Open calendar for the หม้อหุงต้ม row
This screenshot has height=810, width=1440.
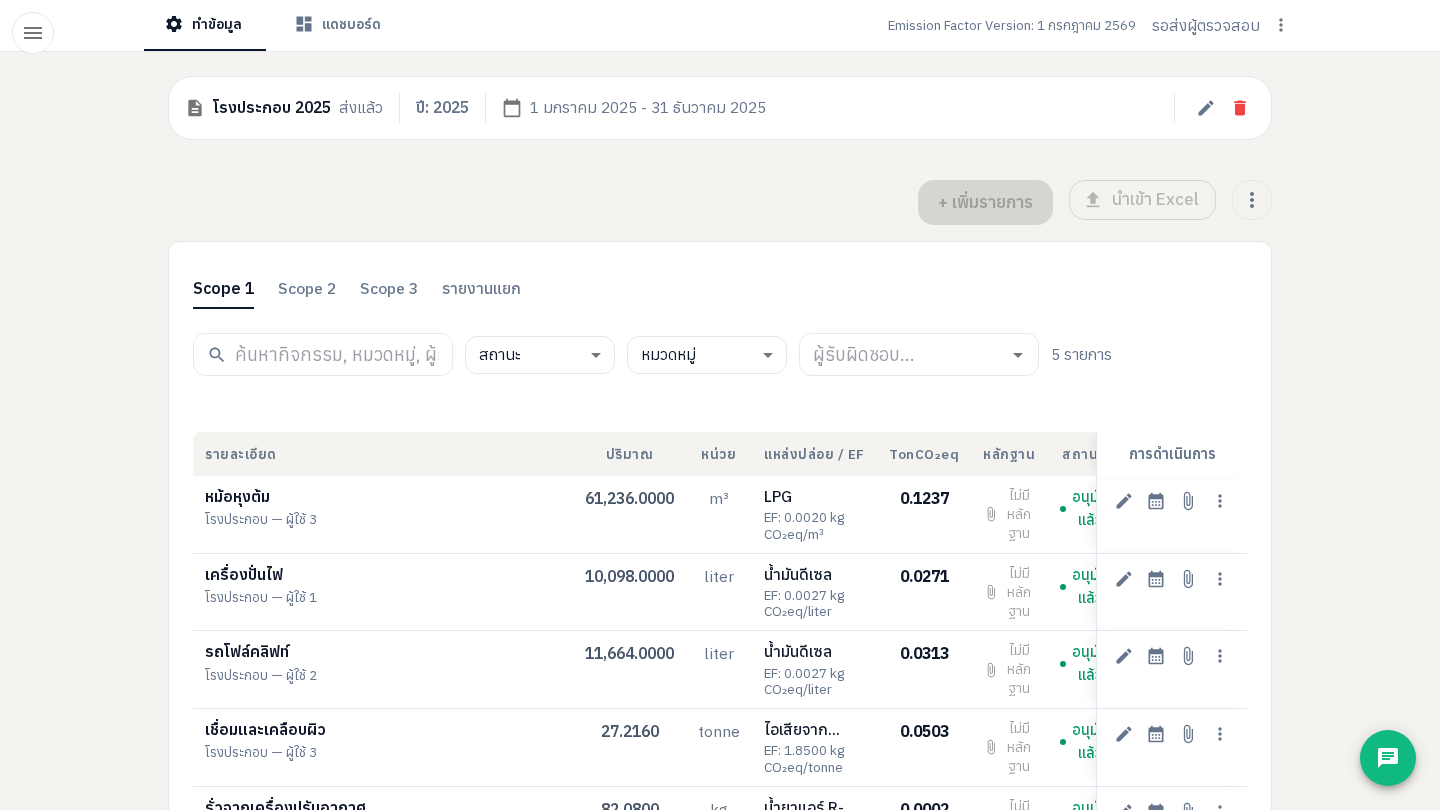click(x=1156, y=501)
